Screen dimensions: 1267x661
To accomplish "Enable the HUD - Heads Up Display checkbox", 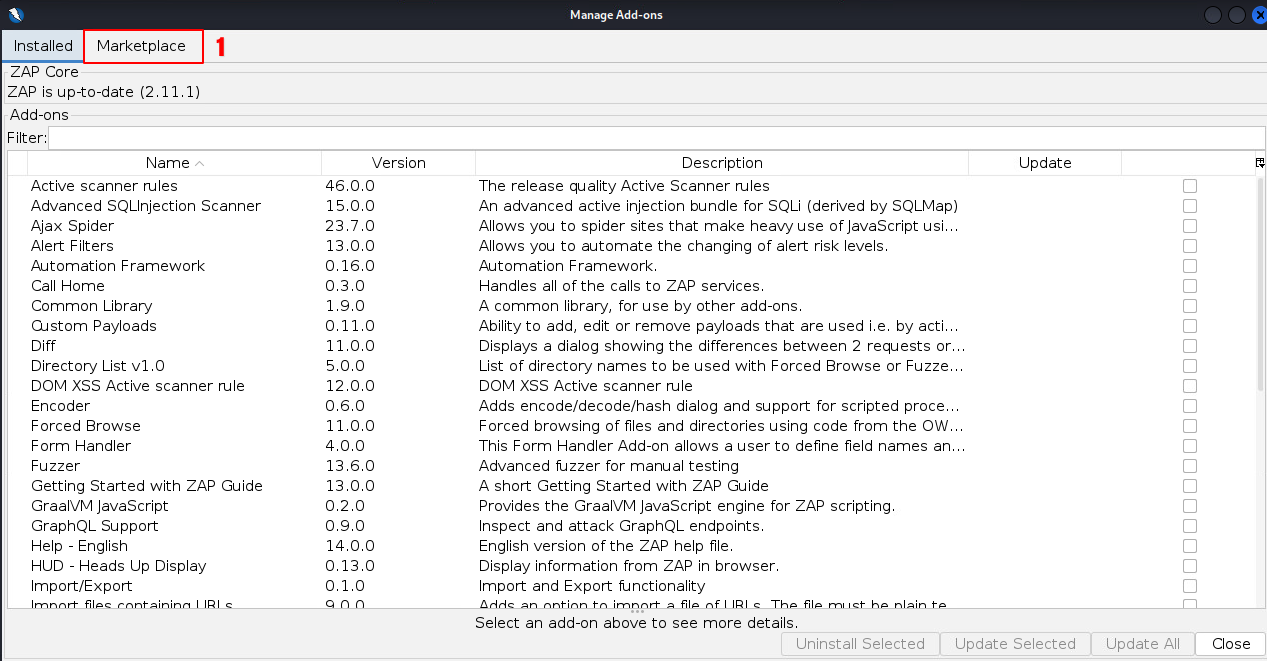I will click(x=1189, y=566).
